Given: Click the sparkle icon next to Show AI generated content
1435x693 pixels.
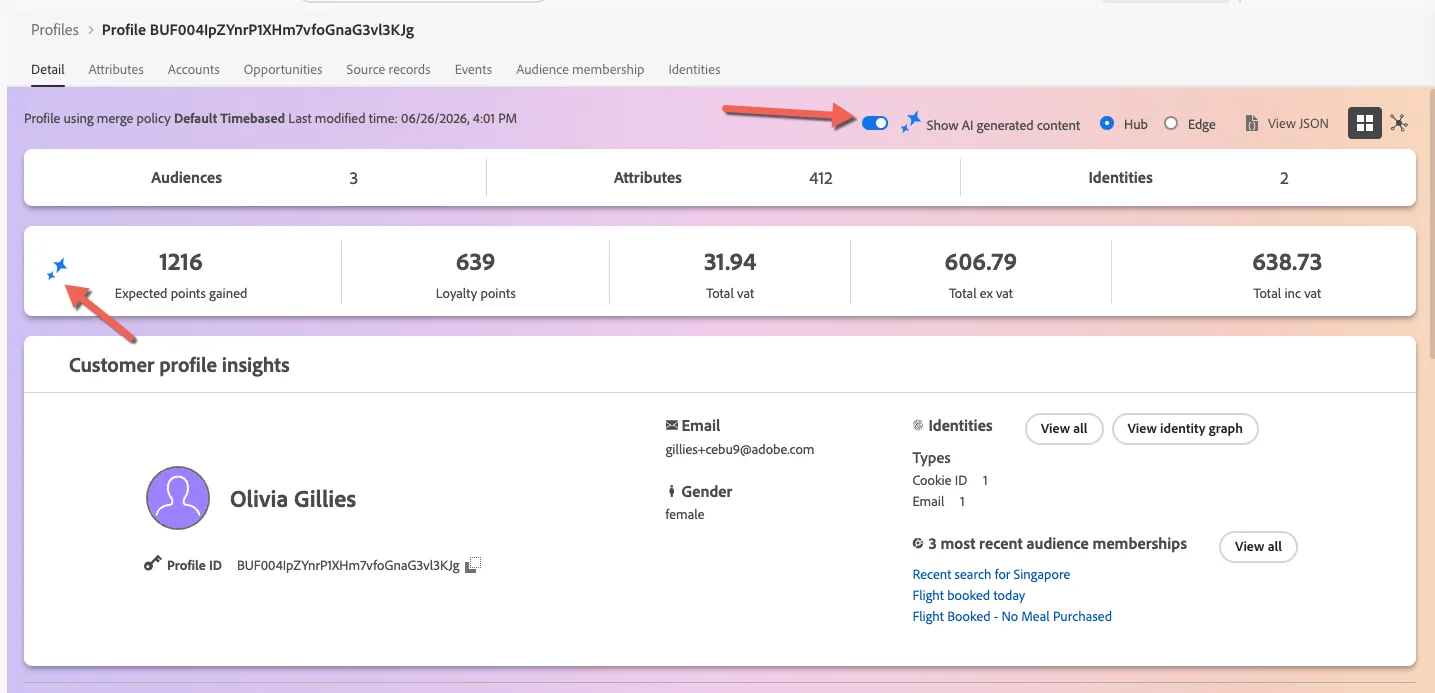Looking at the screenshot, I should point(910,123).
